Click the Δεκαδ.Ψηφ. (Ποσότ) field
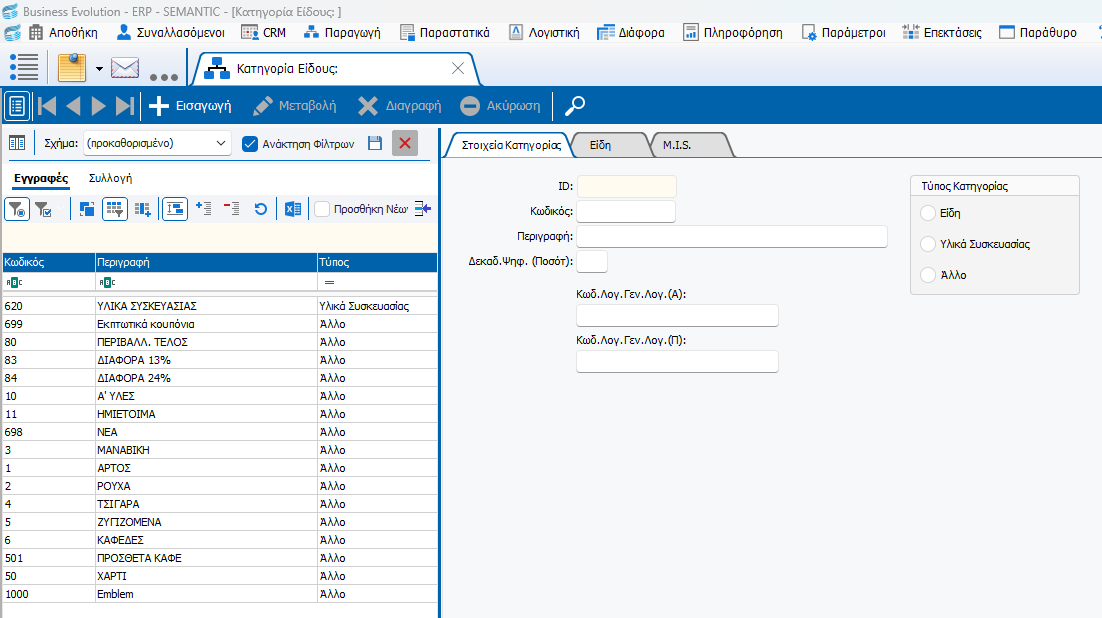Screen dimensions: 1102x618 point(592,261)
